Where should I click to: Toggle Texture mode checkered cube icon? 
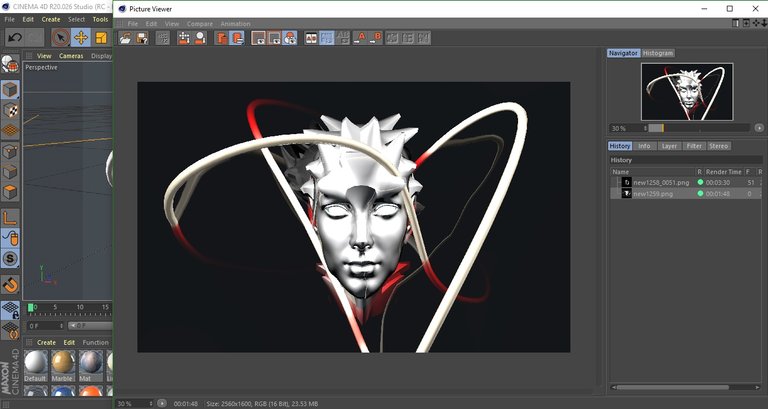coord(10,110)
